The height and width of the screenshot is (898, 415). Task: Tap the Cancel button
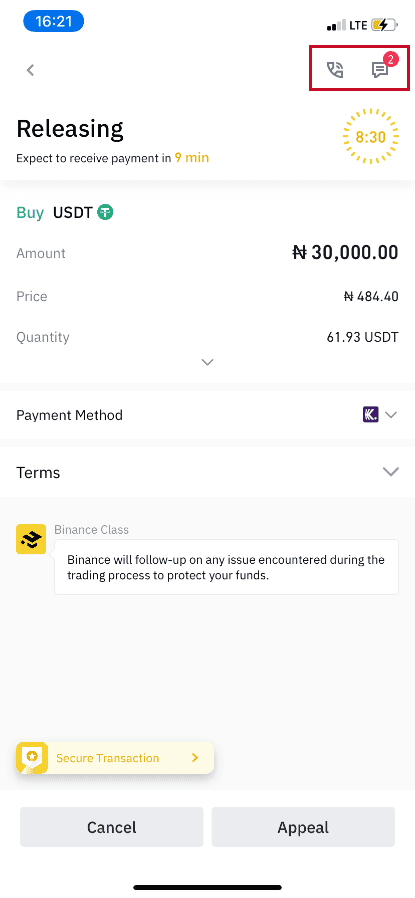[x=112, y=827]
